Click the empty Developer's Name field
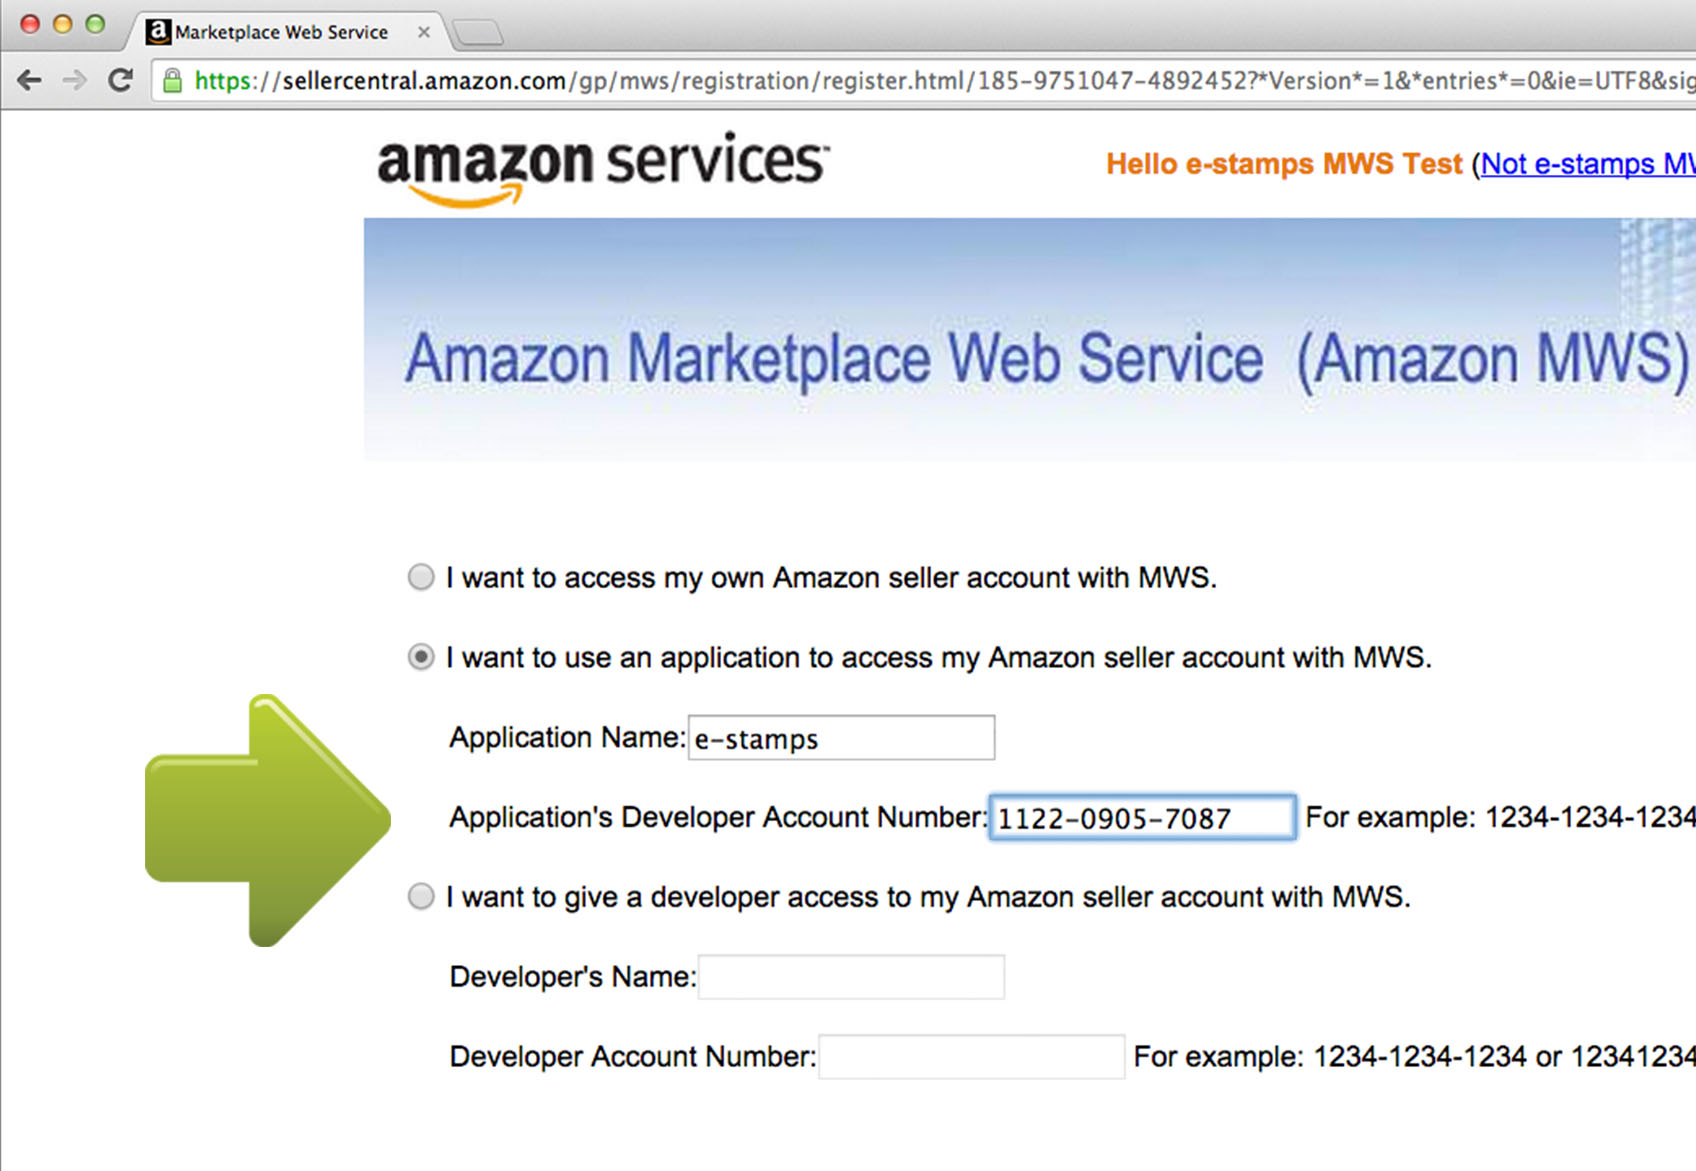1696x1171 pixels. pos(850,976)
